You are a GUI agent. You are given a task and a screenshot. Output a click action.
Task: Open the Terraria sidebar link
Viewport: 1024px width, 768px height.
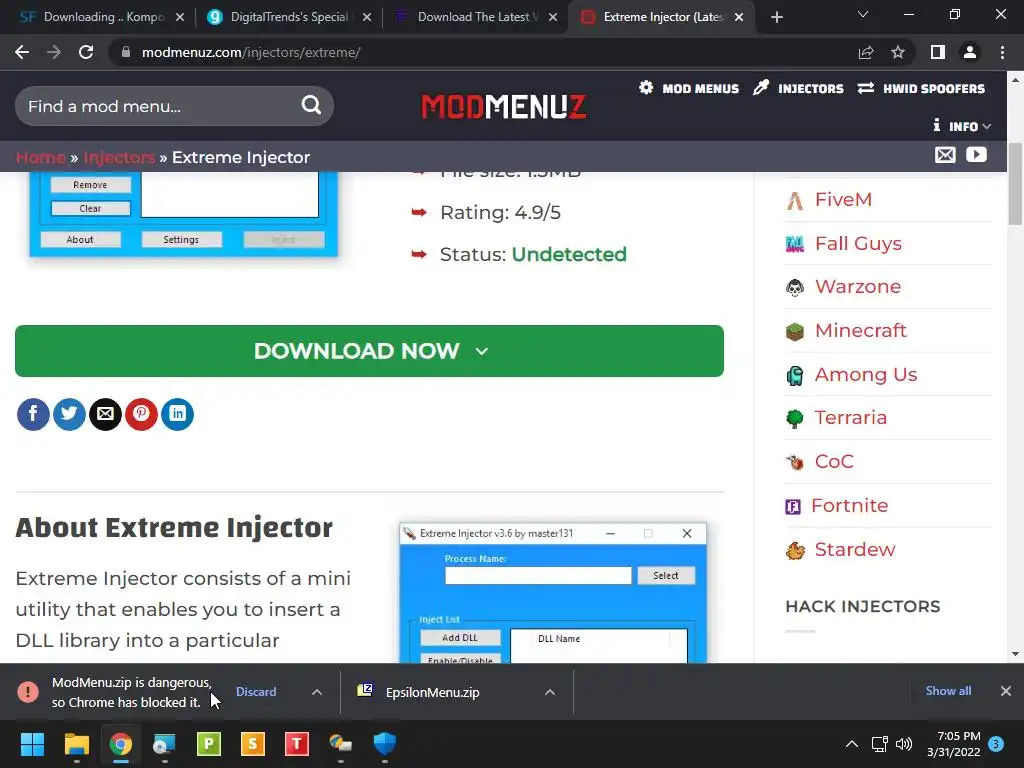click(x=850, y=417)
